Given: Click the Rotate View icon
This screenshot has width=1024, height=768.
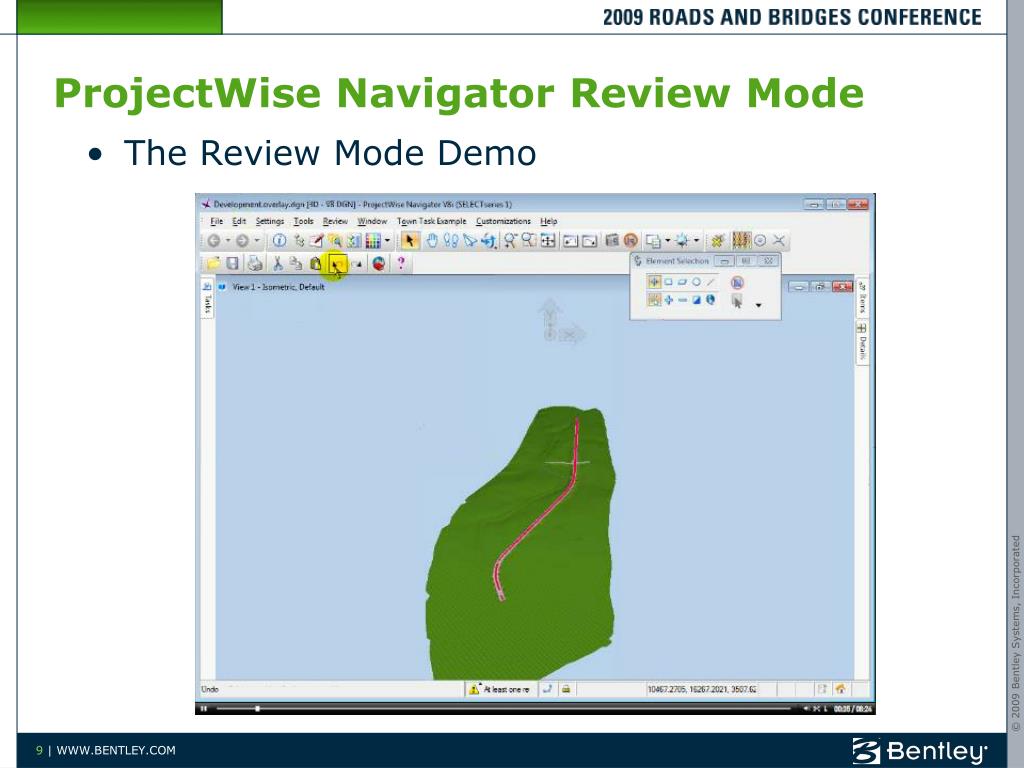Looking at the screenshot, I should (x=488, y=241).
